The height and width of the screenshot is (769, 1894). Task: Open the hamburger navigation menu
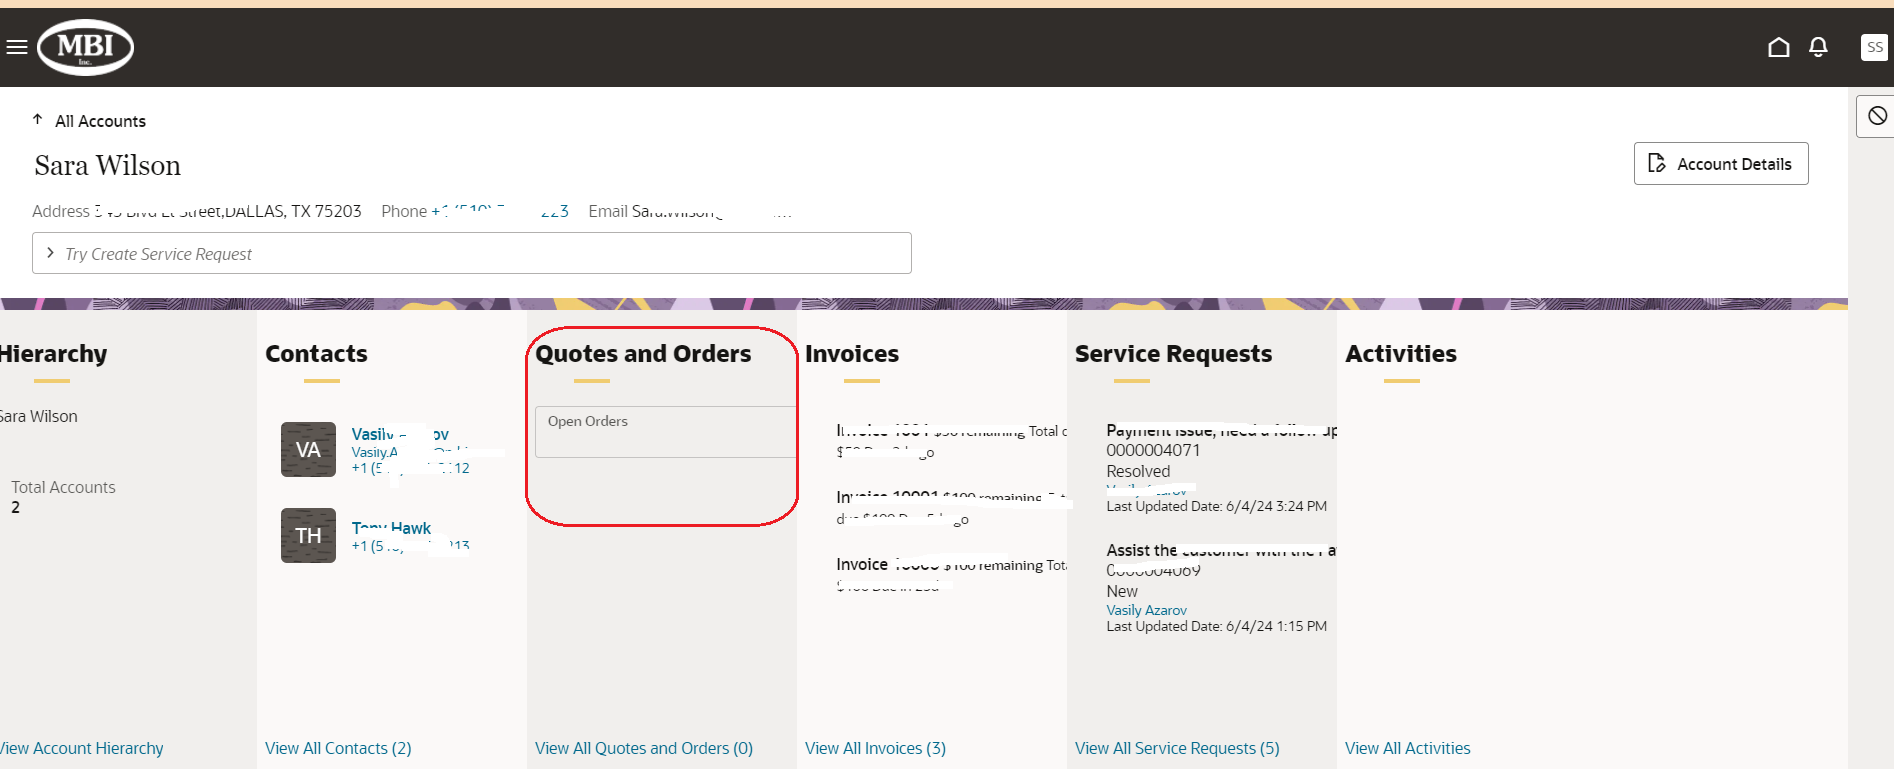click(16, 47)
